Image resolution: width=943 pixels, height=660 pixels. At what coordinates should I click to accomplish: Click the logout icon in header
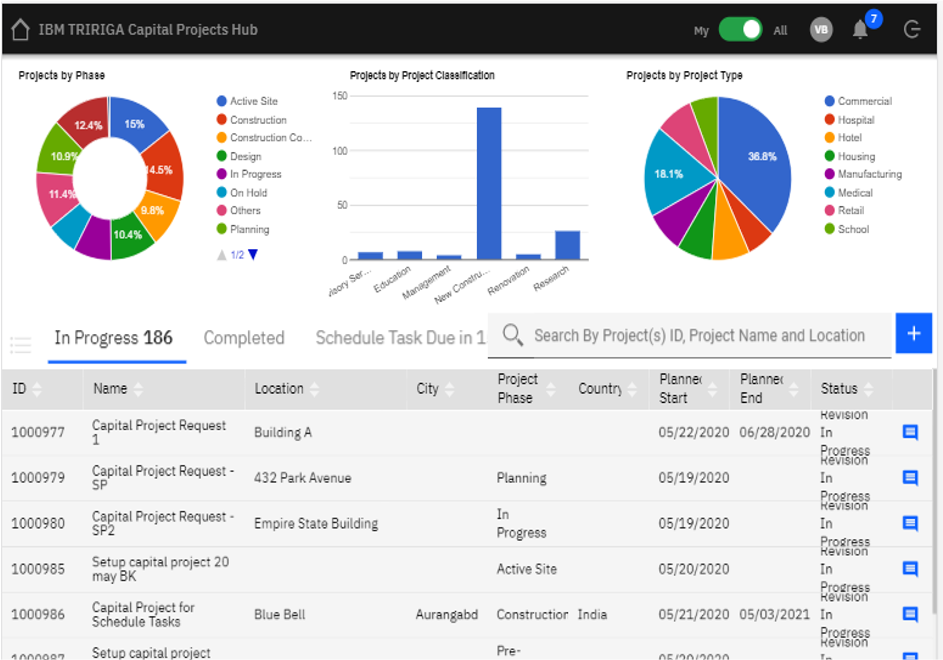[912, 29]
